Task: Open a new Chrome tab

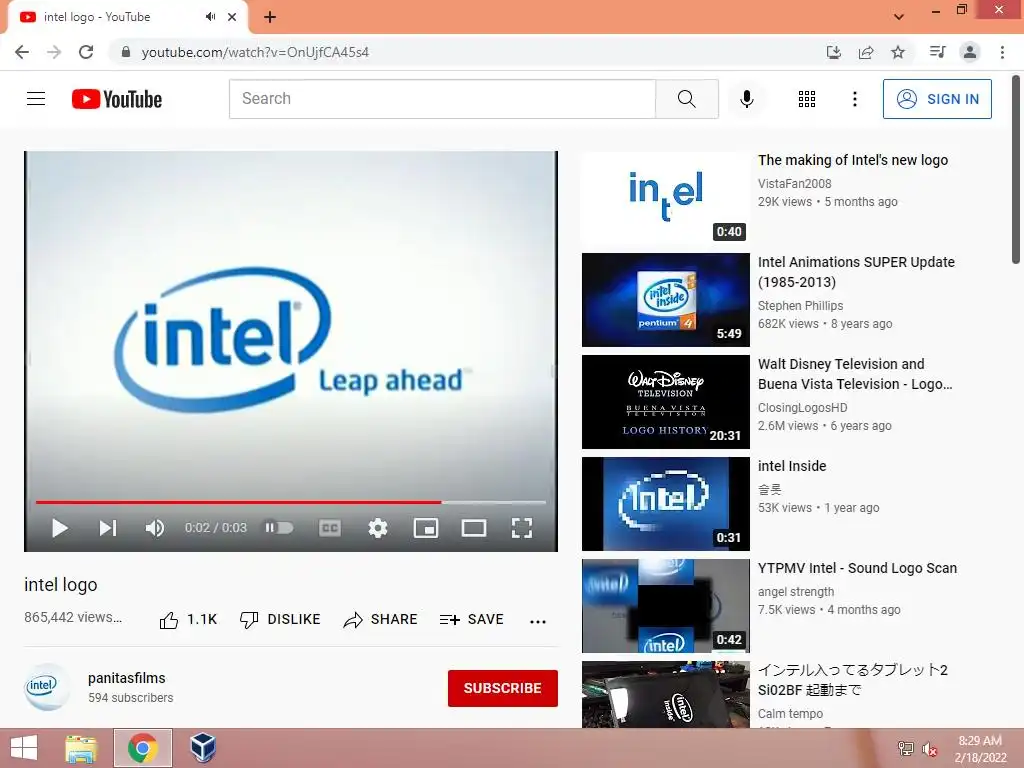Action: click(x=270, y=17)
